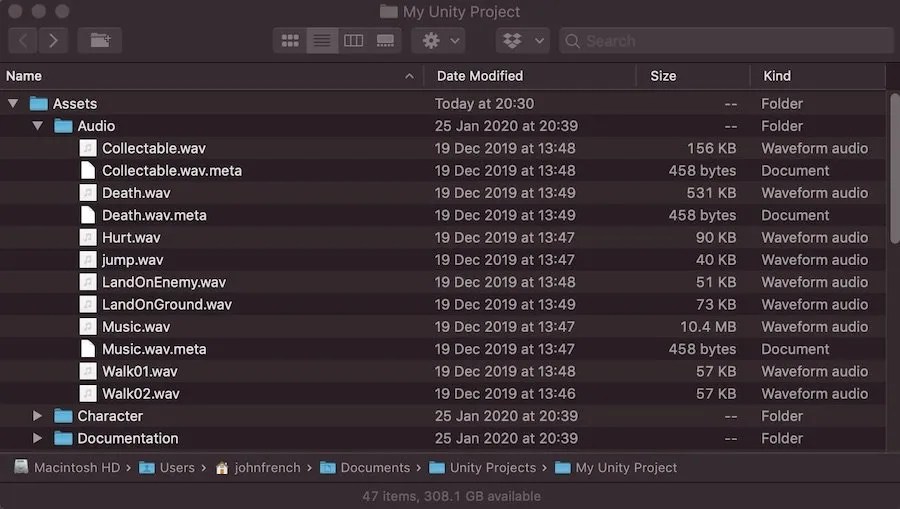Screen dimensions: 900x509
Task: Select Death.wav.meta document icon
Action: click(x=88, y=215)
